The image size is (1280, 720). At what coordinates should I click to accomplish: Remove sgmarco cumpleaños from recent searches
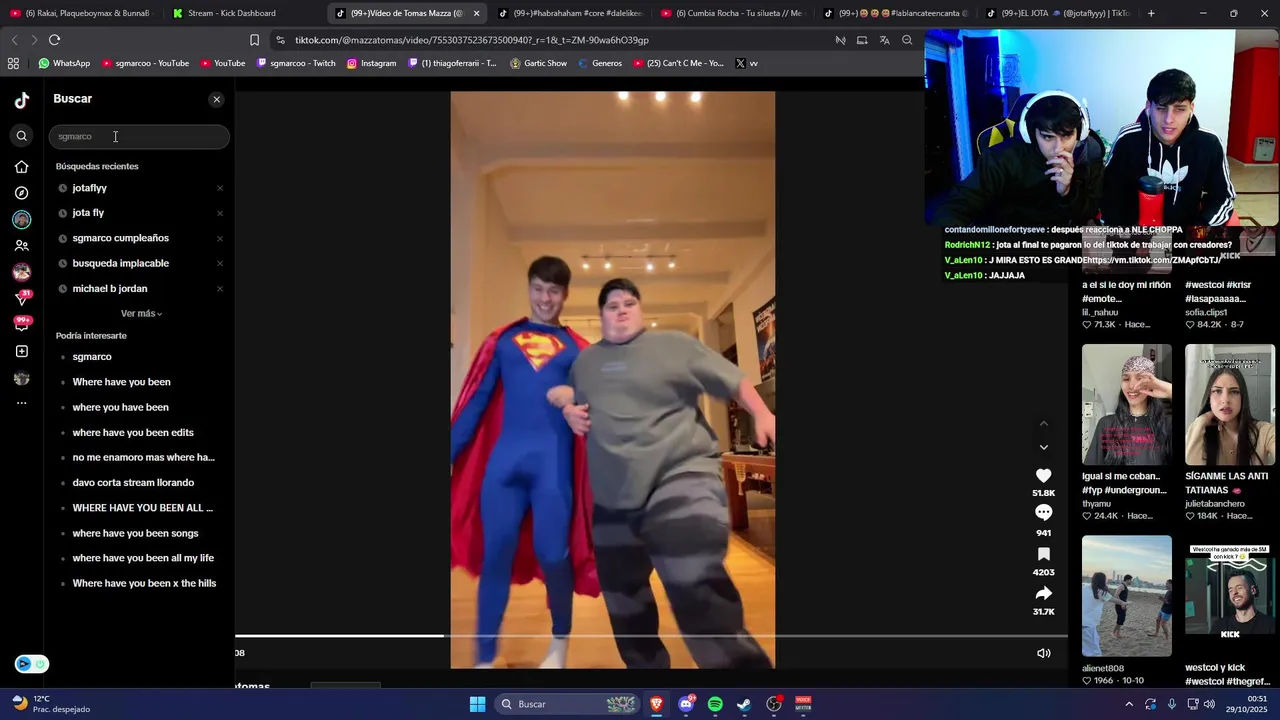pyautogui.click(x=220, y=238)
